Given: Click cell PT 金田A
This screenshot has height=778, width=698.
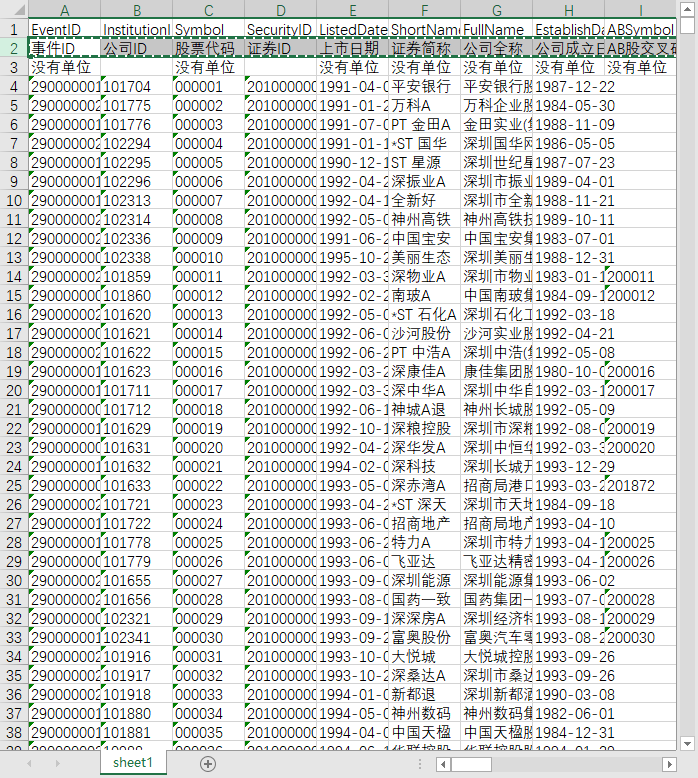Looking at the screenshot, I should [x=424, y=125].
